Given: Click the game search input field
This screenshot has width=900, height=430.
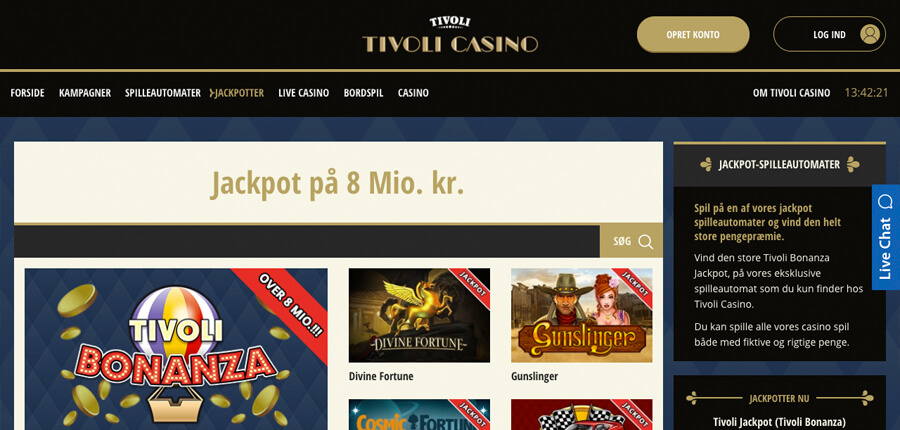Looking at the screenshot, I should tap(307, 242).
